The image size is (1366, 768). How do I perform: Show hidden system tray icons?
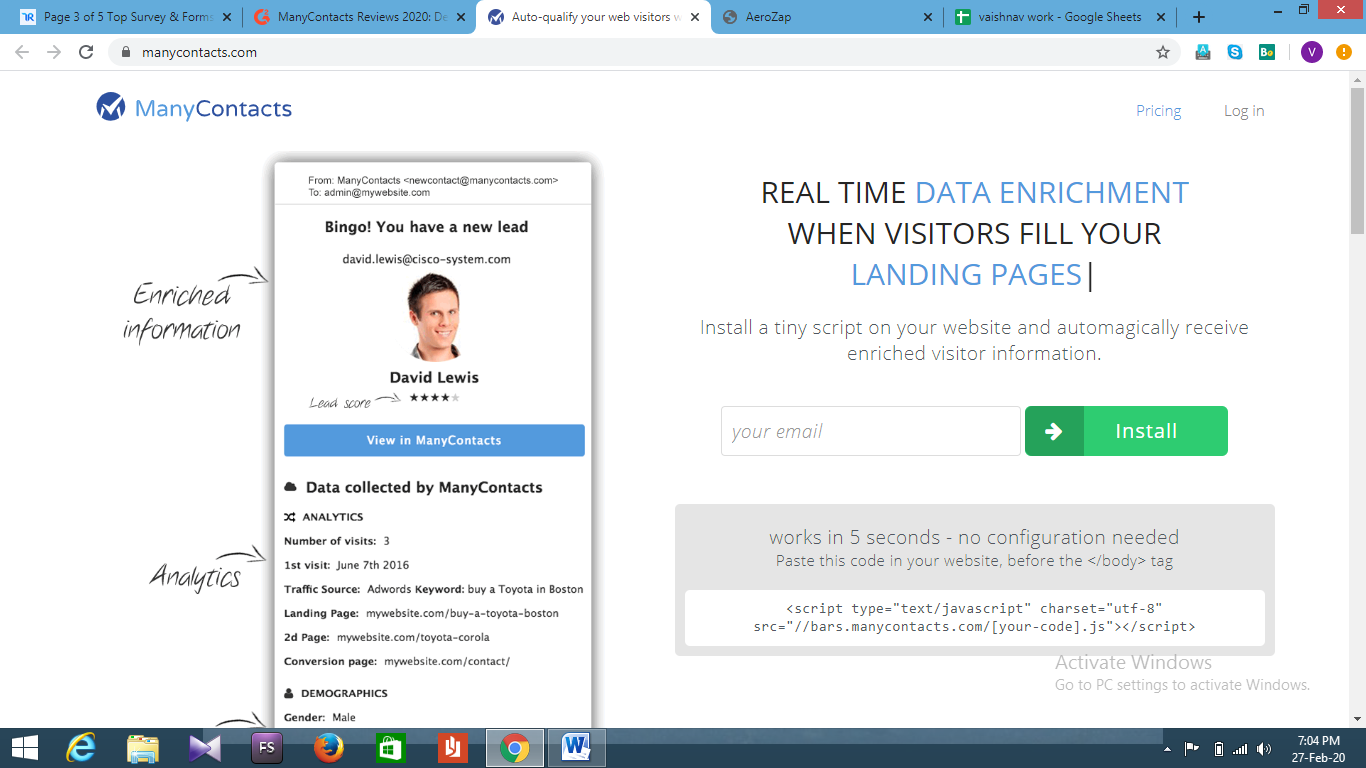[1167, 749]
